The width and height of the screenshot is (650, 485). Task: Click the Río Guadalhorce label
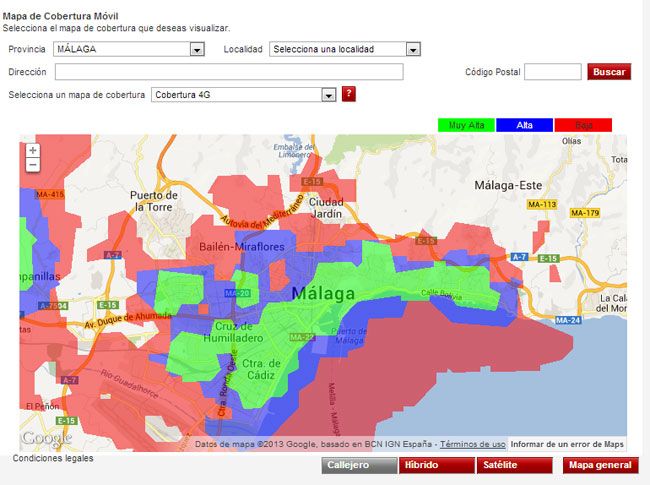[x=129, y=385]
